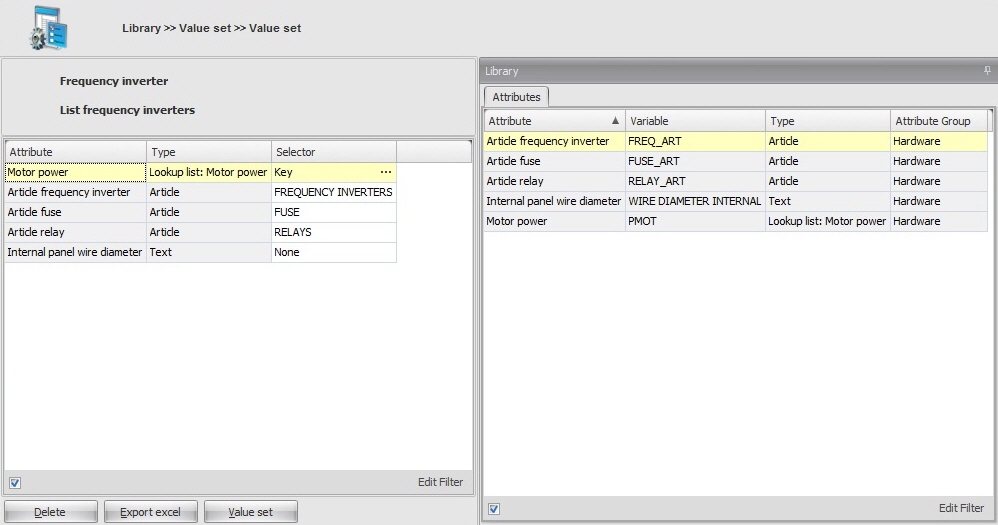Click the Selector column header
998x525 pixels.
pyautogui.click(x=333, y=152)
